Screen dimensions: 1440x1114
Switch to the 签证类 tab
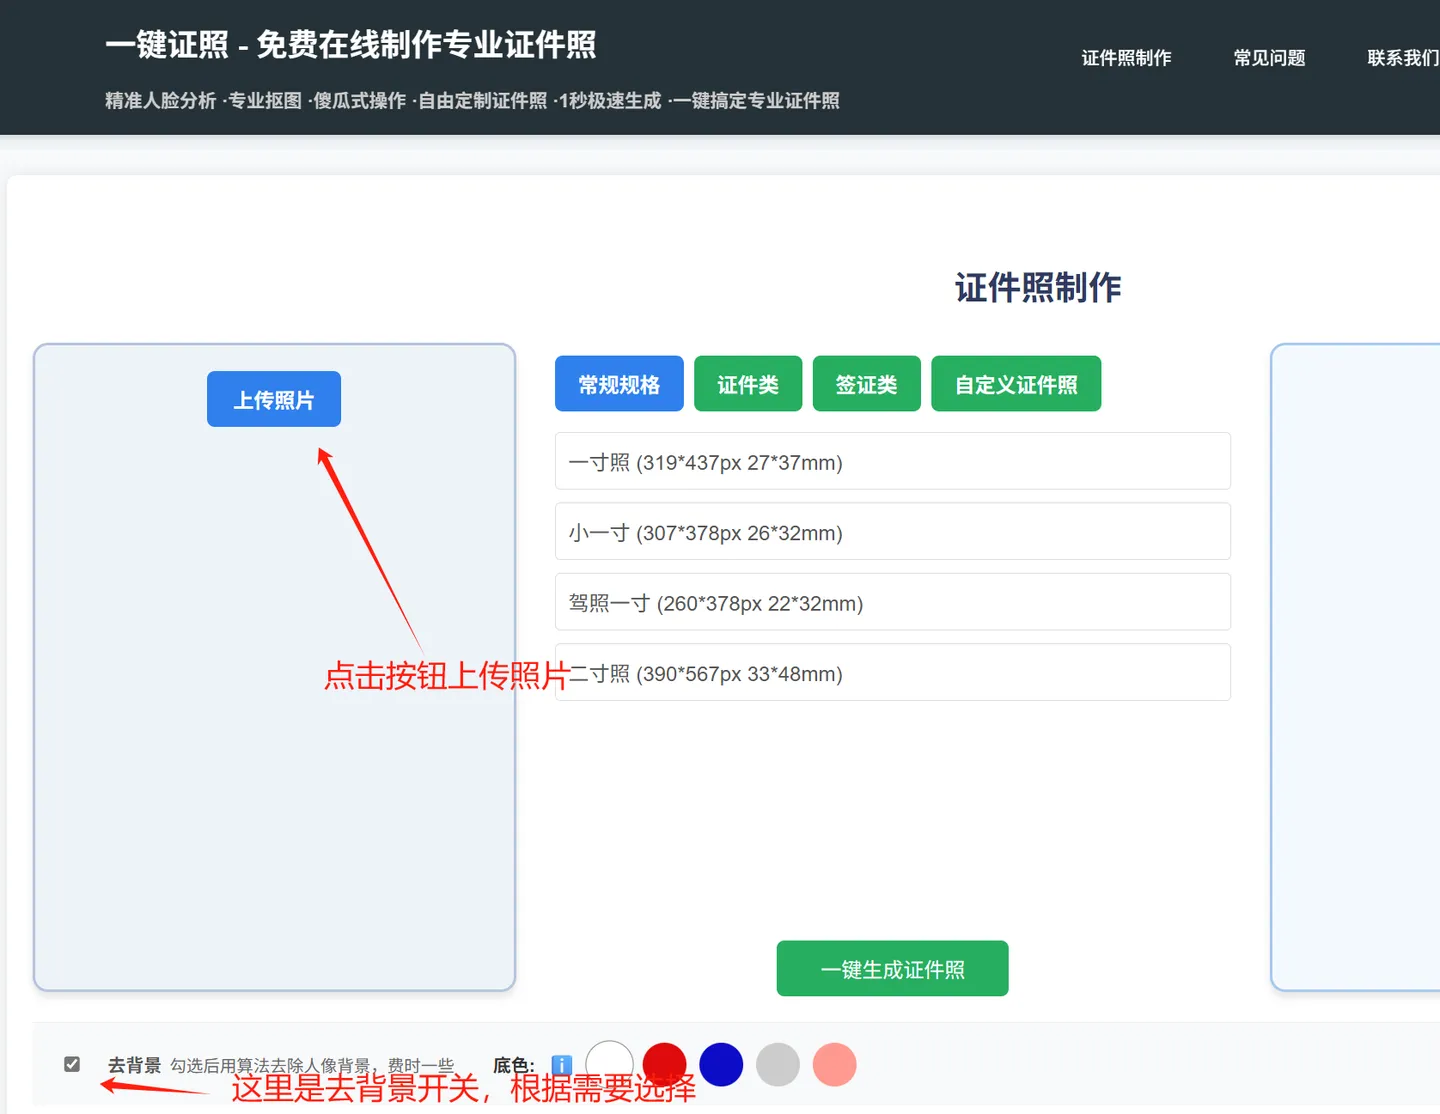[866, 384]
